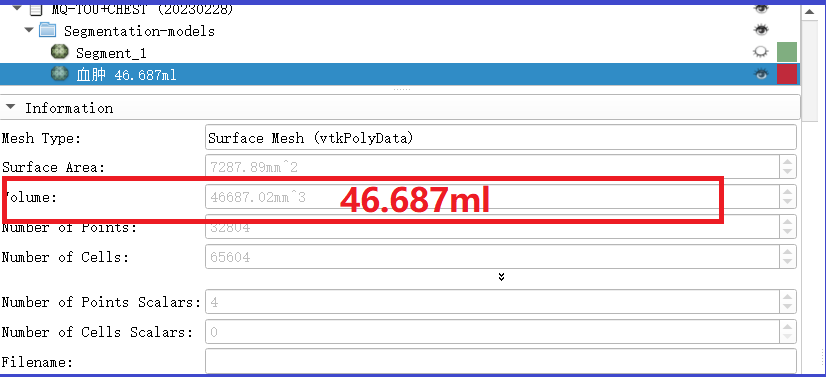This screenshot has width=826, height=377.
Task: Click the Mesh Type field
Action: (500, 138)
